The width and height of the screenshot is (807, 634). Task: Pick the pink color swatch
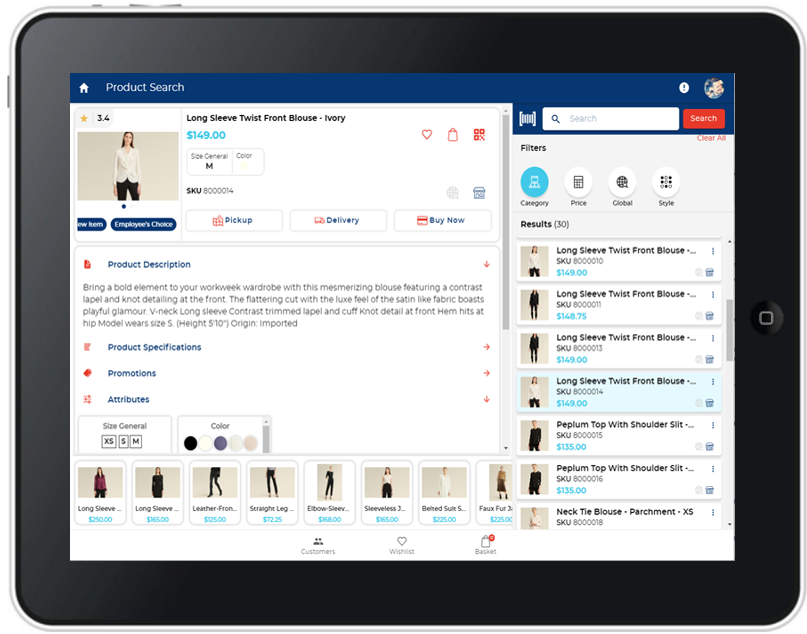click(251, 443)
